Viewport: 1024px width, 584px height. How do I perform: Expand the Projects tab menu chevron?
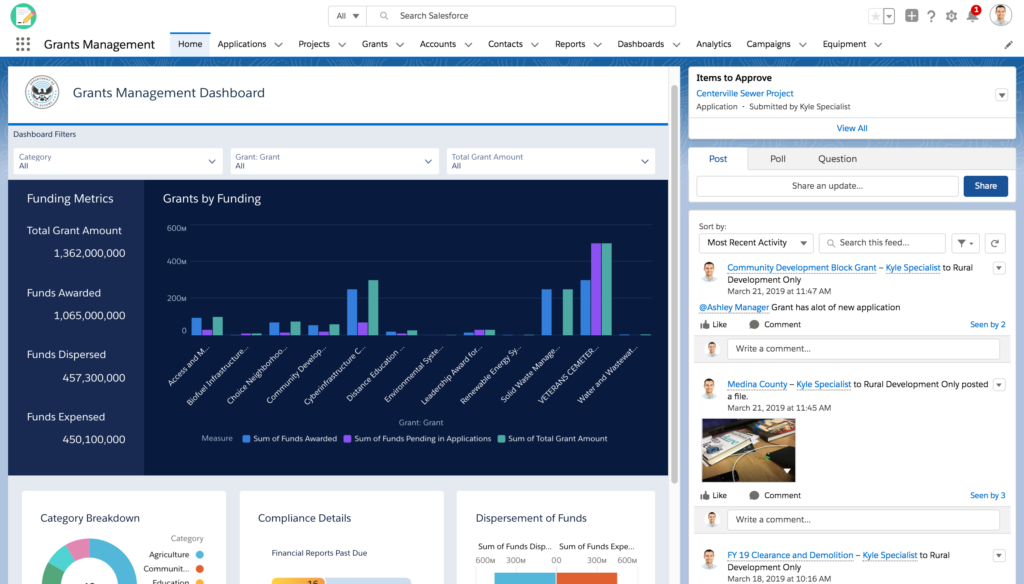pos(342,44)
